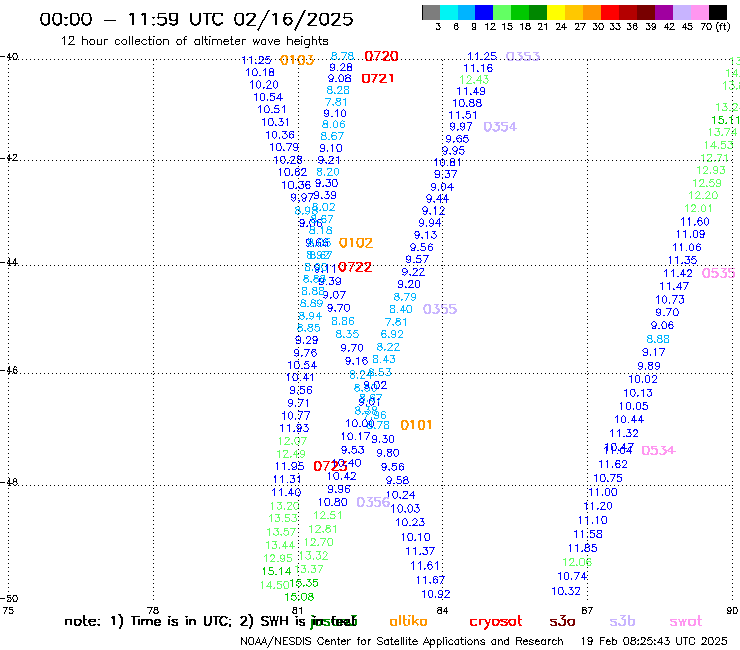
Task: Click the longitude axis label 78
Action: click(x=153, y=610)
